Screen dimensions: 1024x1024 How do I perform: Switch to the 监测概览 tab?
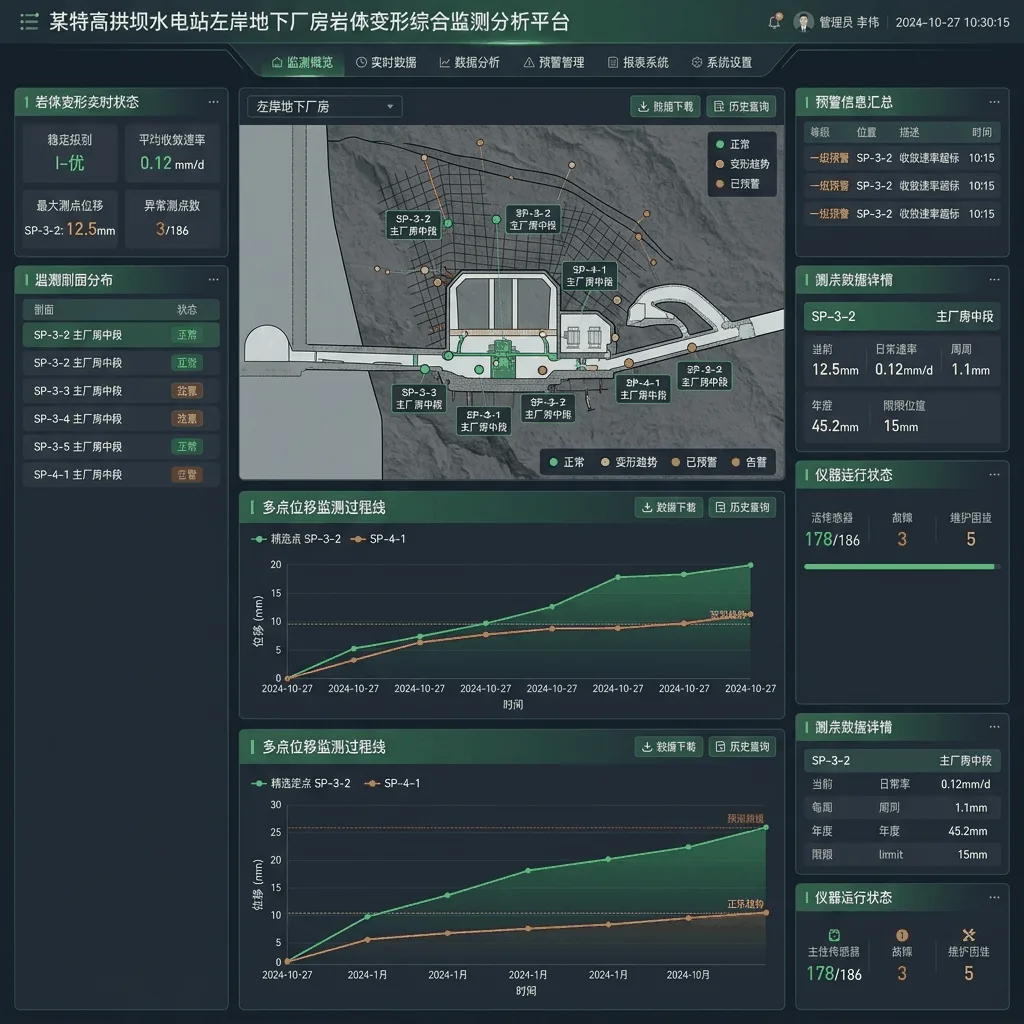click(302, 63)
